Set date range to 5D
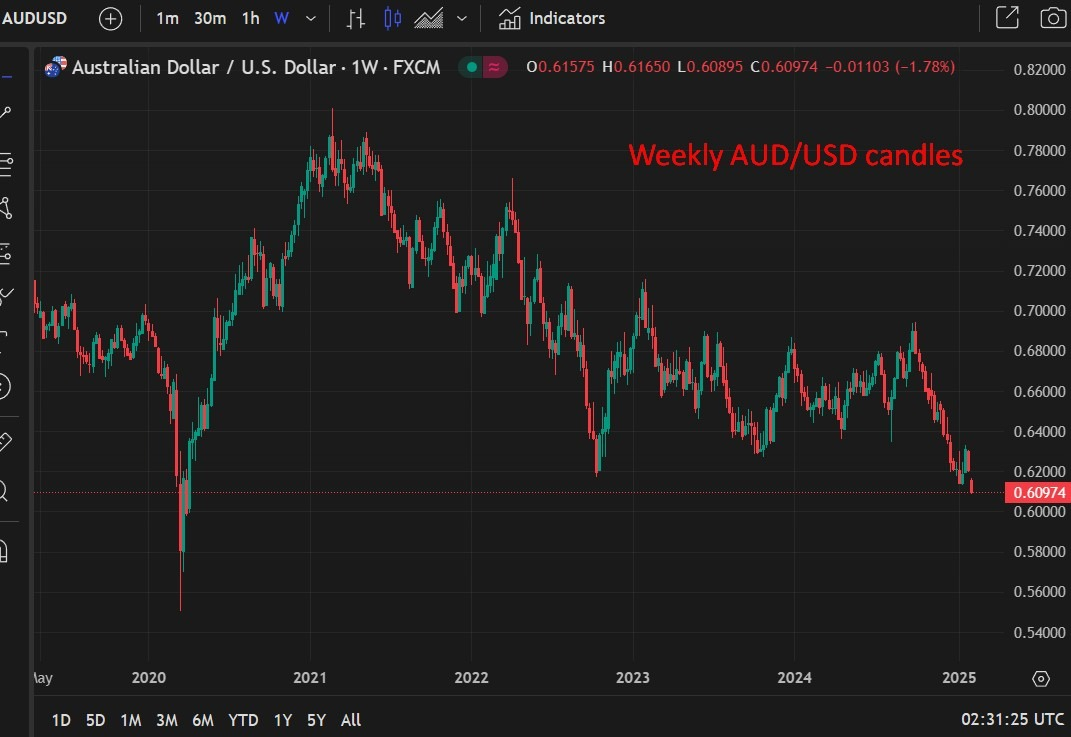The height and width of the screenshot is (737, 1071). coord(96,720)
